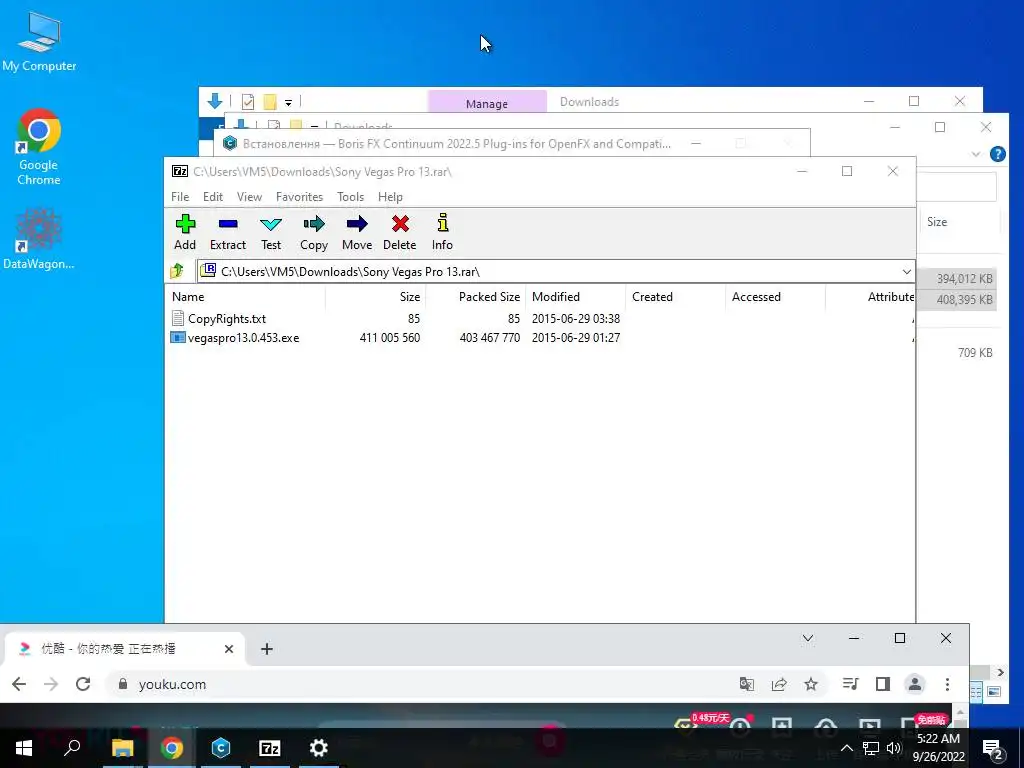Go back in Chrome
The image size is (1024, 768).
point(19,684)
